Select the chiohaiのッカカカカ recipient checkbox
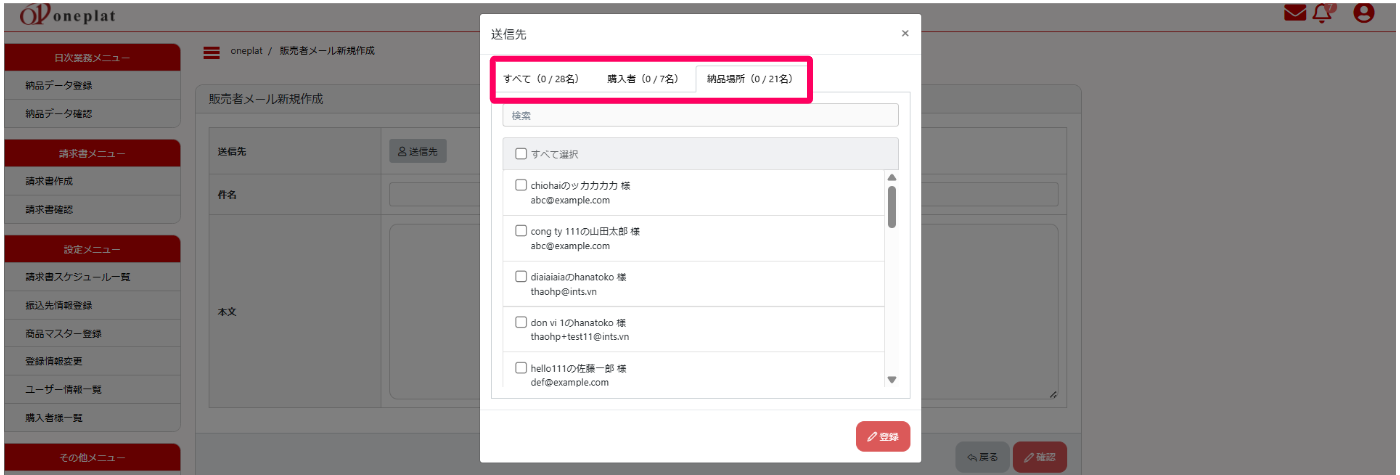Viewport: 1400px width, 475px height. [x=521, y=185]
